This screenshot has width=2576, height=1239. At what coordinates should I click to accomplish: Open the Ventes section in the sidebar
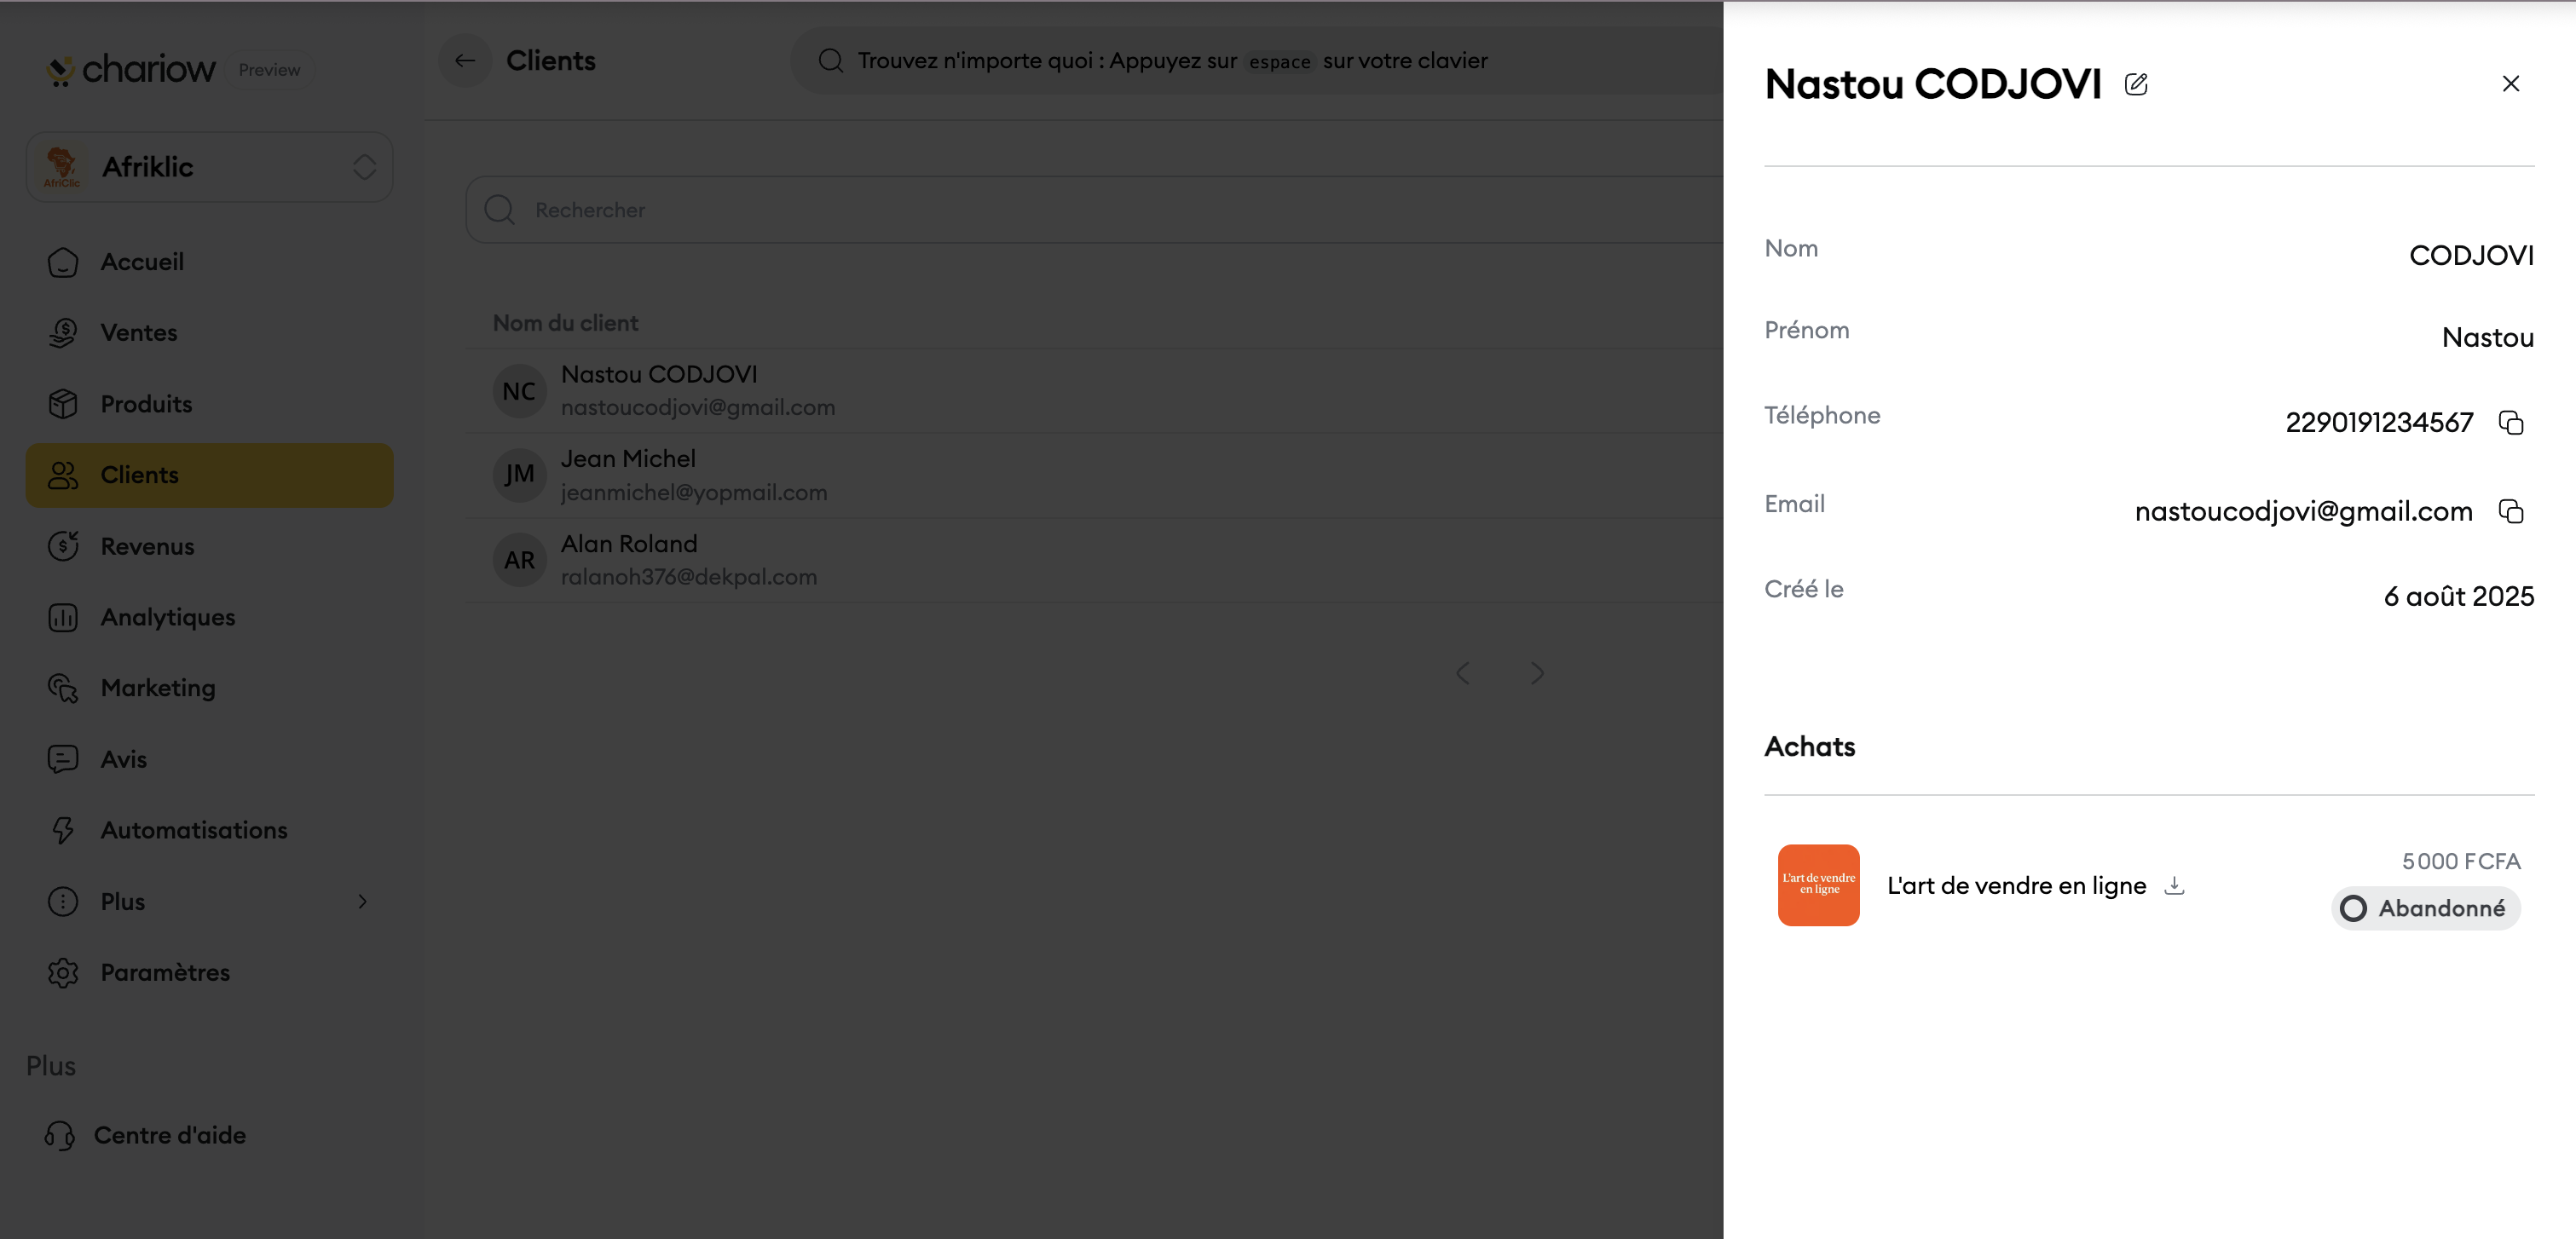(x=138, y=333)
